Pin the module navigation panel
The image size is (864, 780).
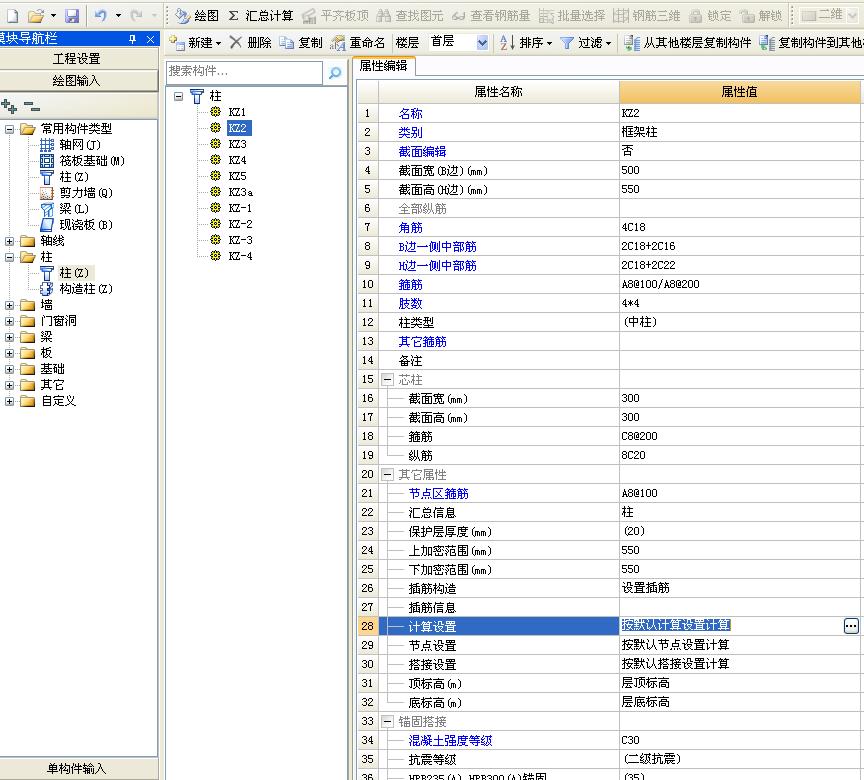pos(132,39)
